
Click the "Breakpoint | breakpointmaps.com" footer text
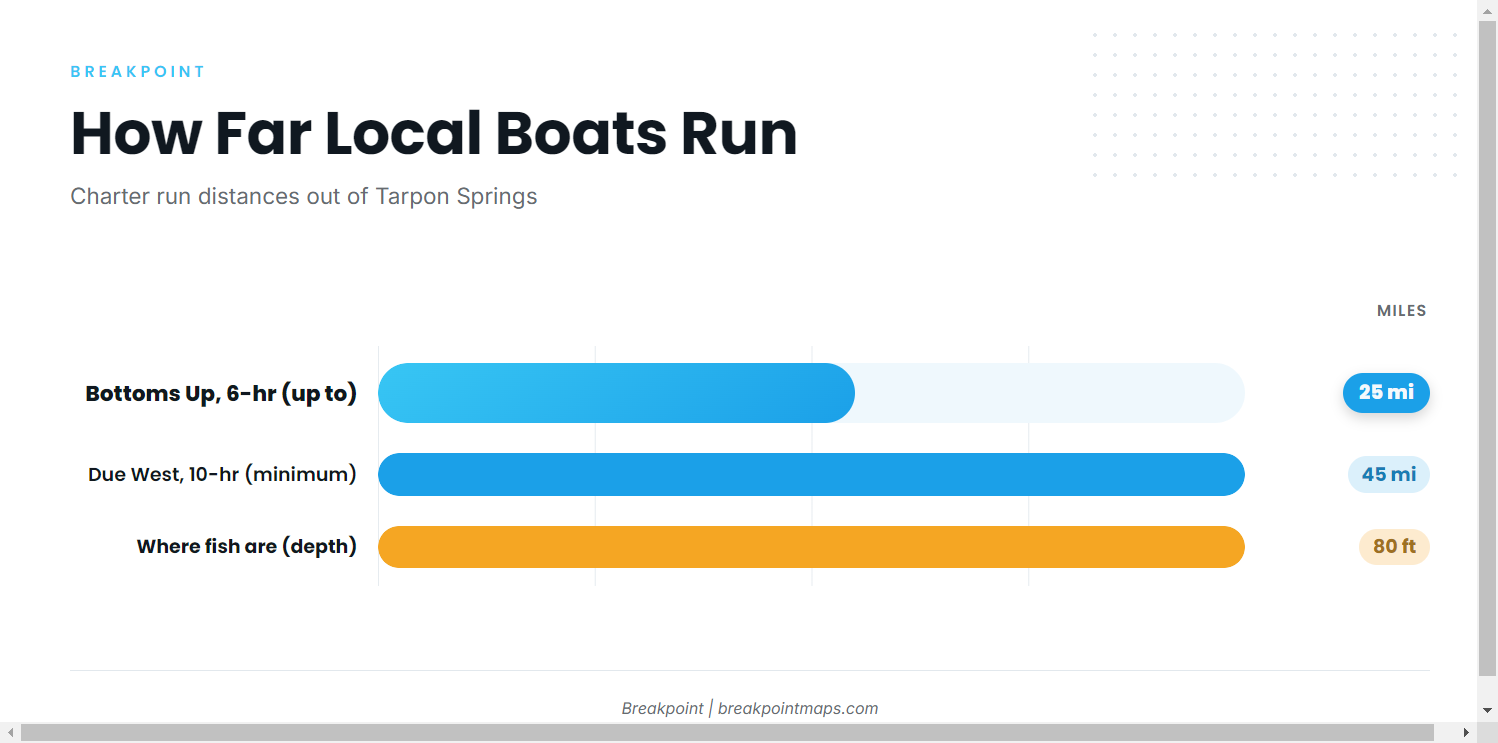pos(750,708)
